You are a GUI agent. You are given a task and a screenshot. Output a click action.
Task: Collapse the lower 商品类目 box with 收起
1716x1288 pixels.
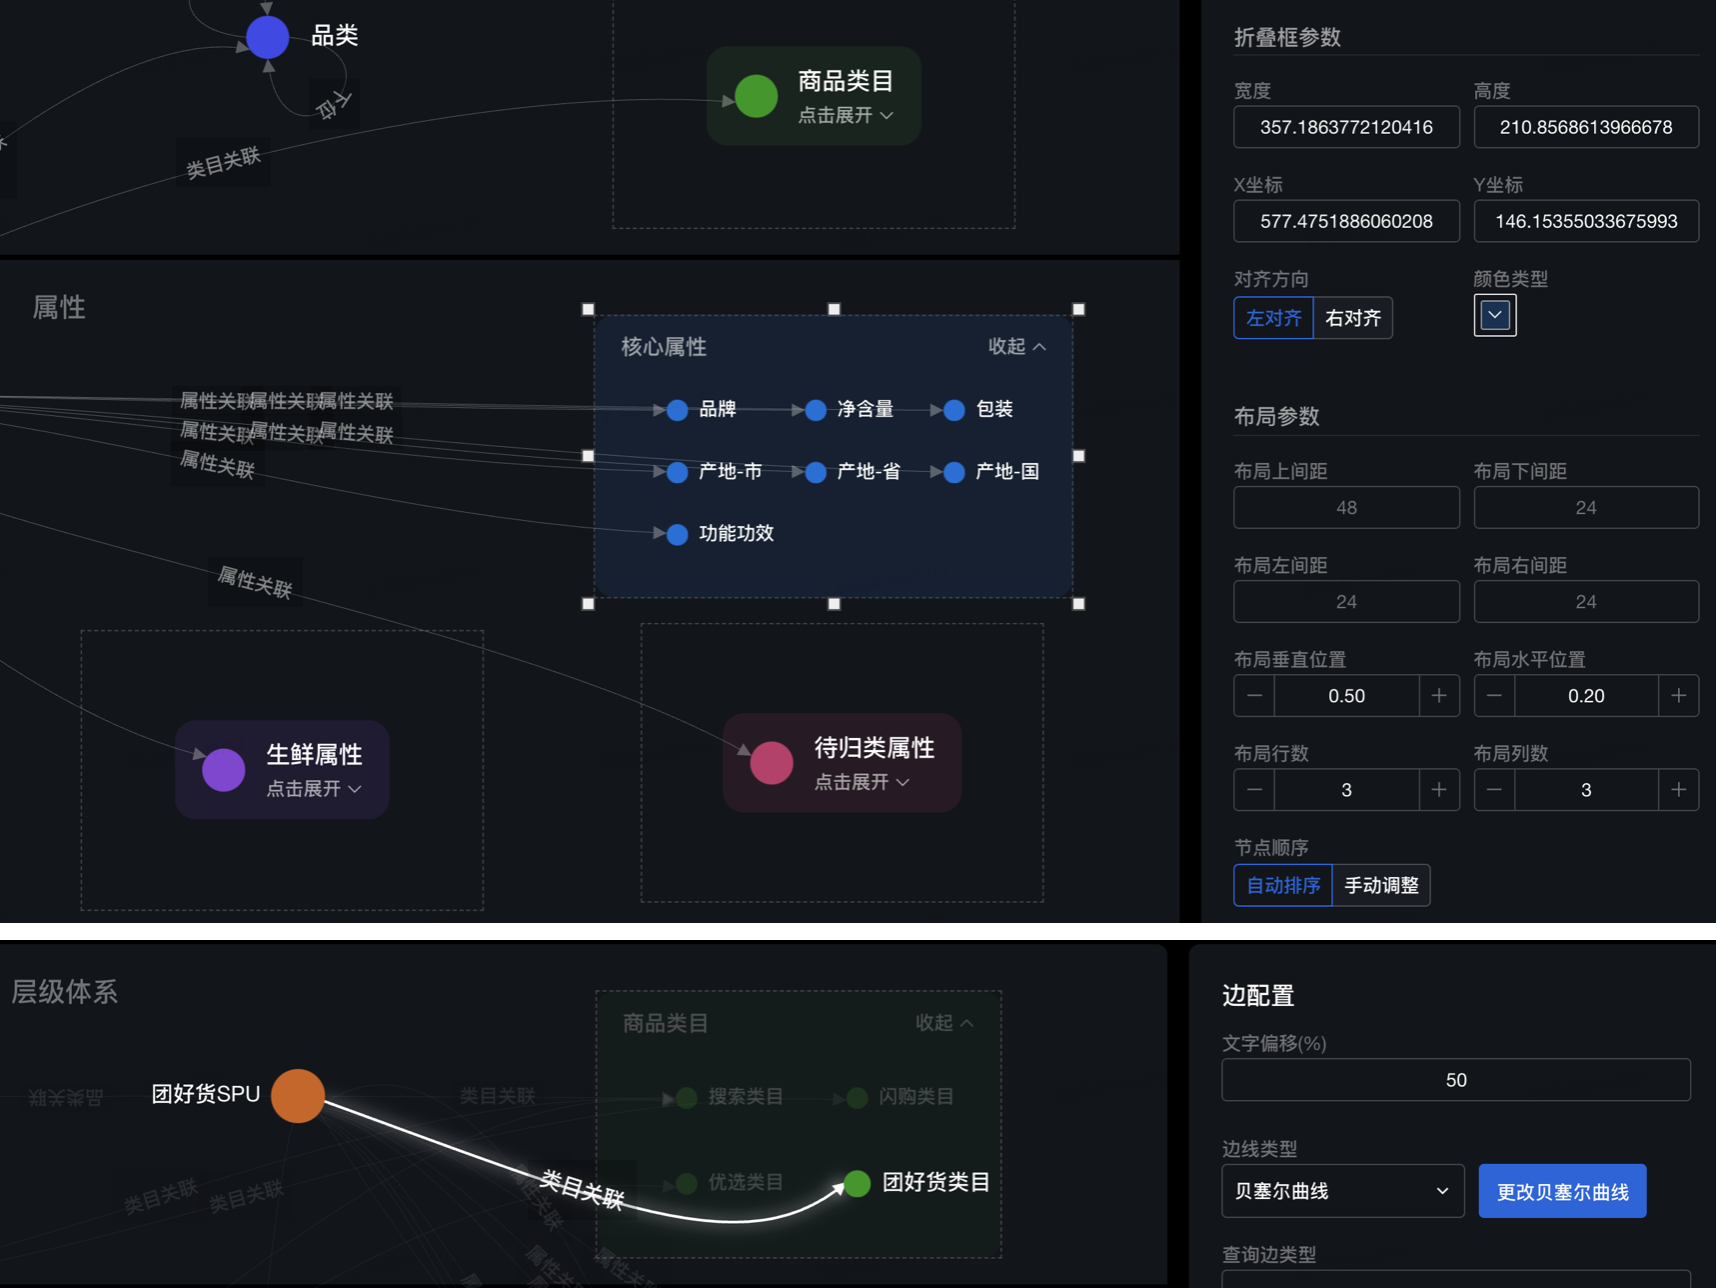pyautogui.click(x=944, y=1023)
